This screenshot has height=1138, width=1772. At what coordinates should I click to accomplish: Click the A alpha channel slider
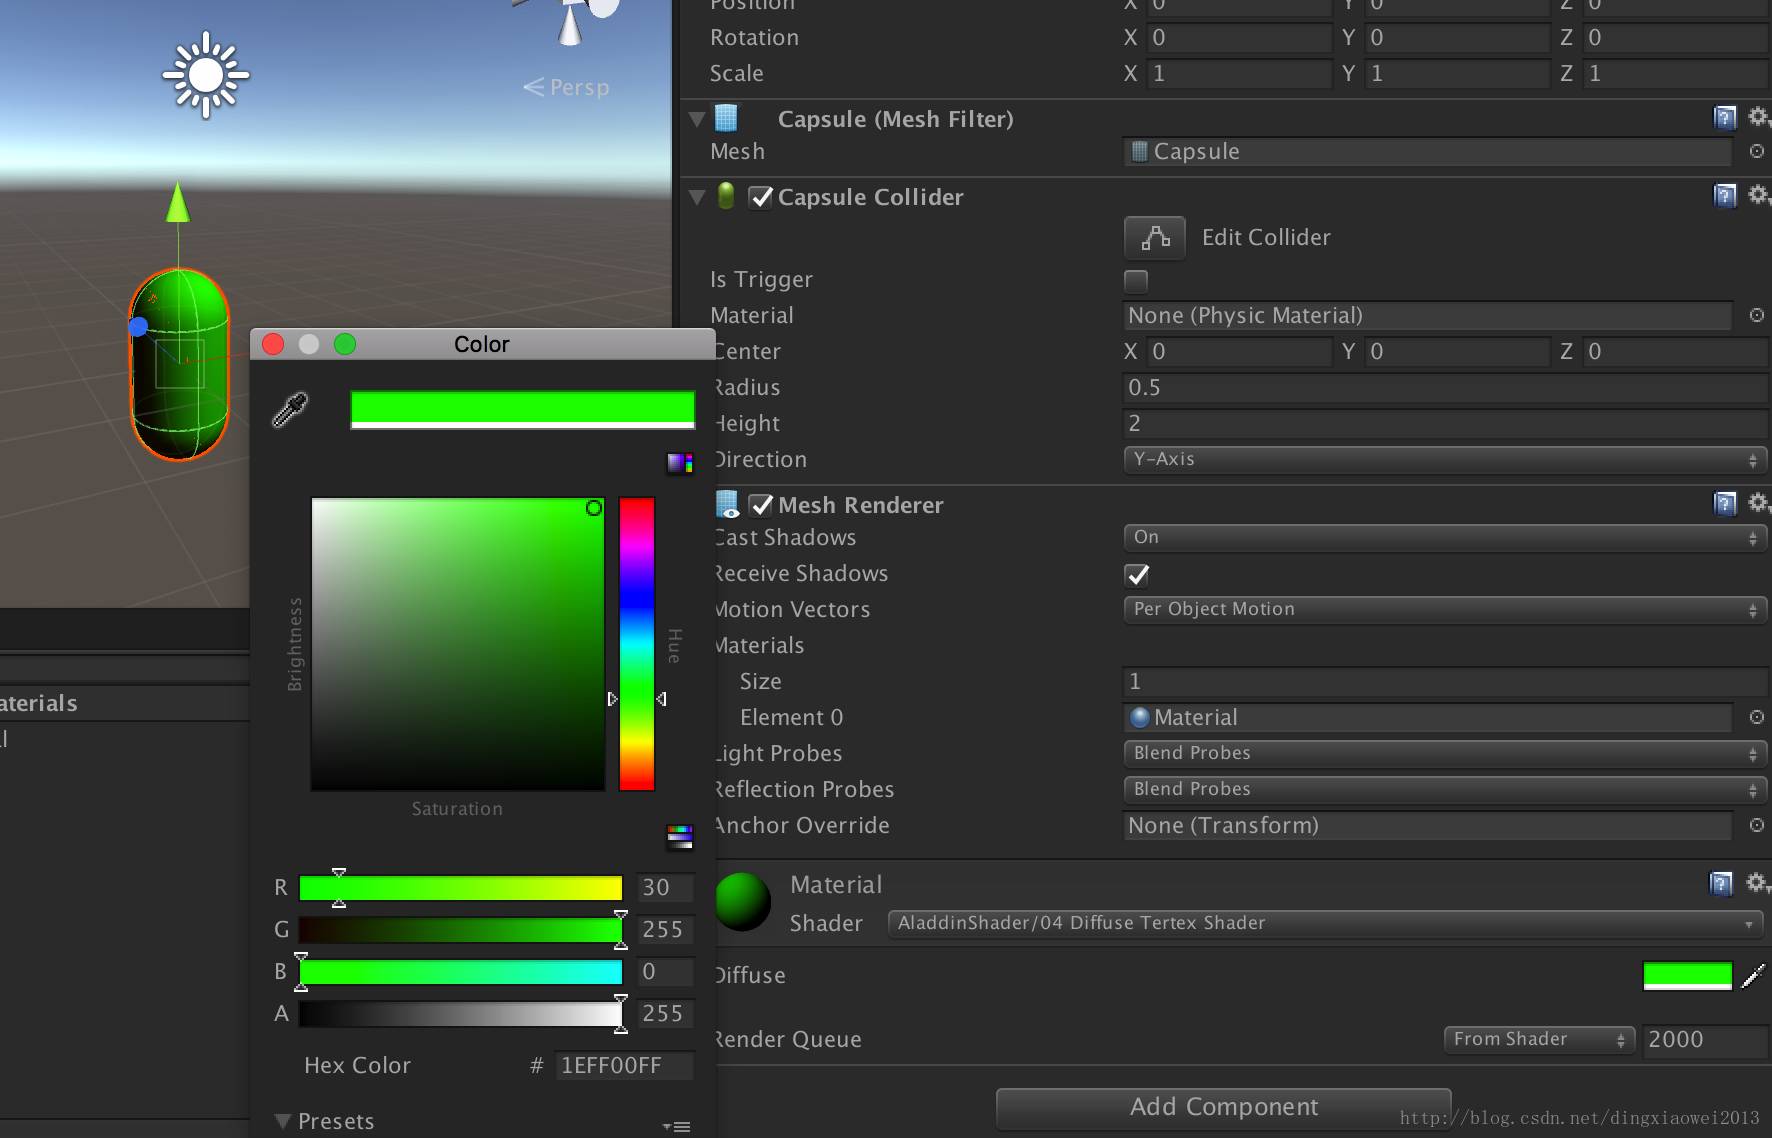click(460, 1013)
